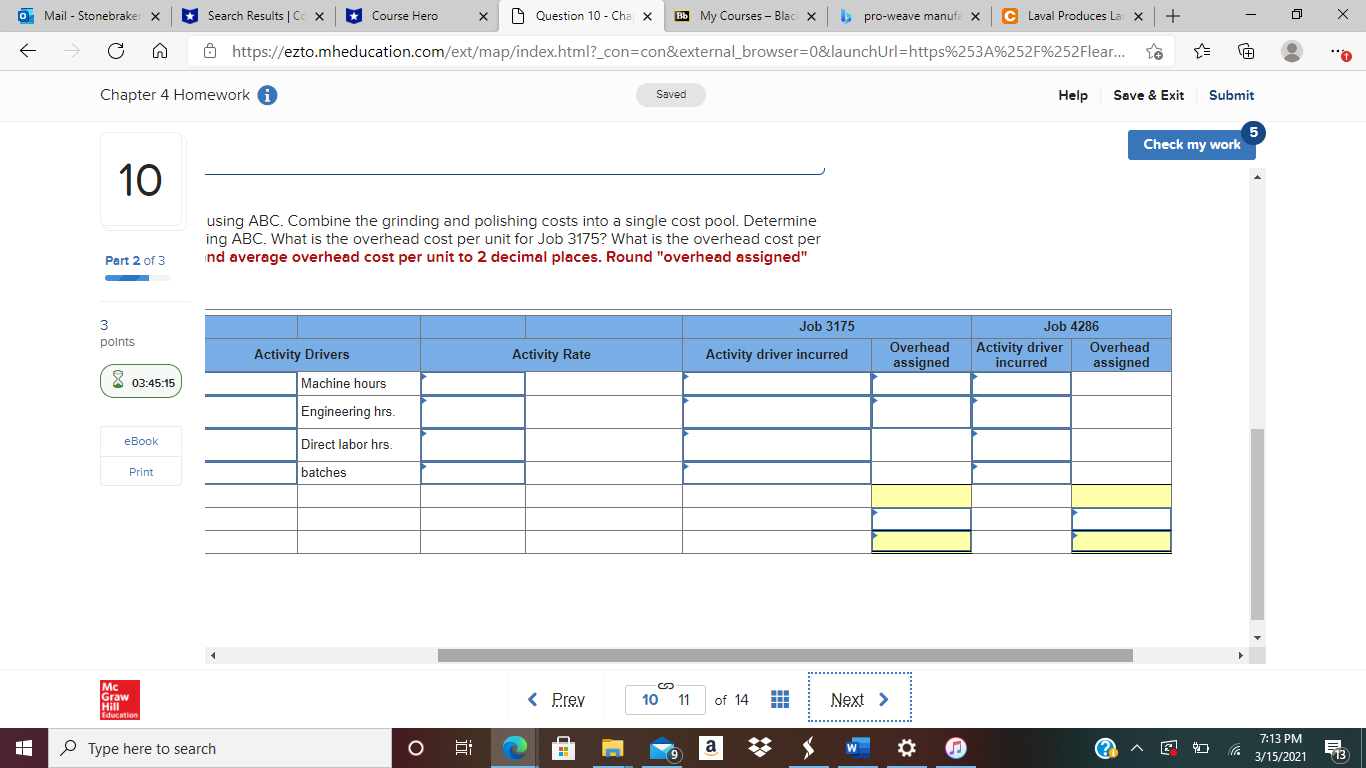This screenshot has height=768, width=1366.
Task: Open the eBook link
Action: pos(140,441)
